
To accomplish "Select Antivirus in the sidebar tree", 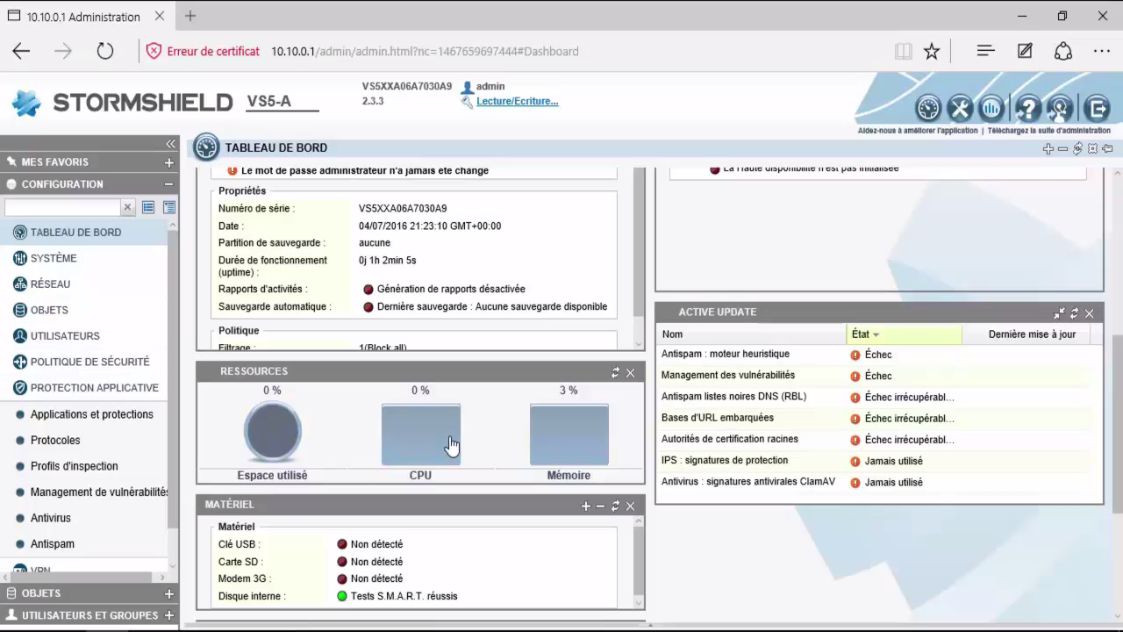I will (x=51, y=518).
